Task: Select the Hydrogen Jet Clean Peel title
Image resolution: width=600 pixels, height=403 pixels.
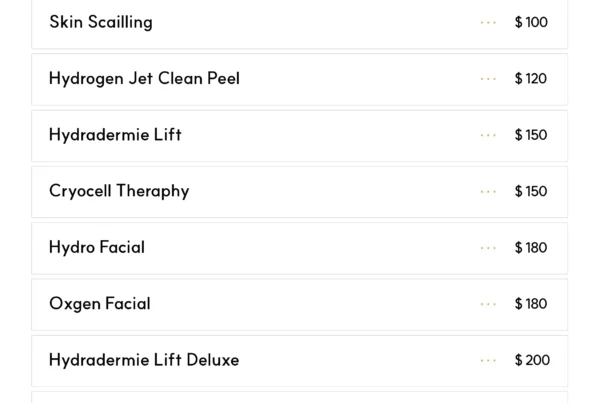Action: pyautogui.click(x=144, y=79)
